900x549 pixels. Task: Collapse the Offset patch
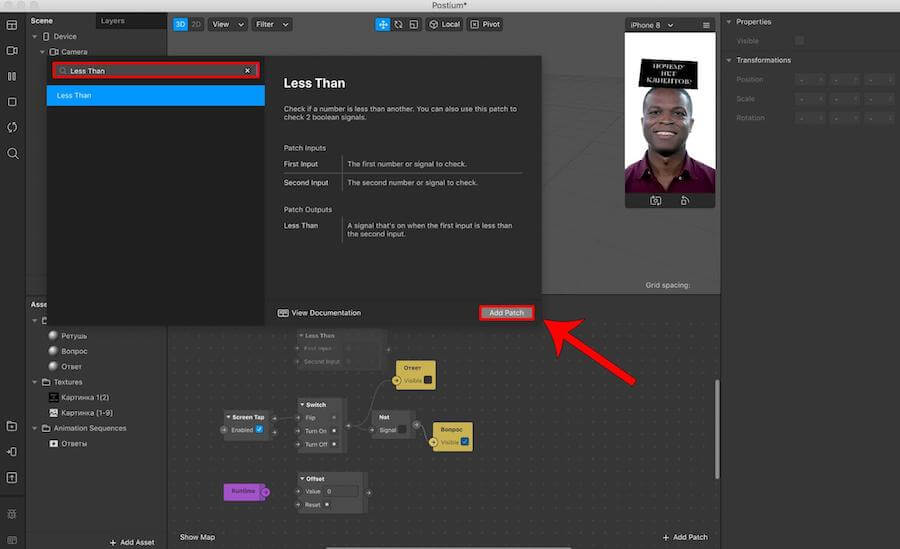302,478
